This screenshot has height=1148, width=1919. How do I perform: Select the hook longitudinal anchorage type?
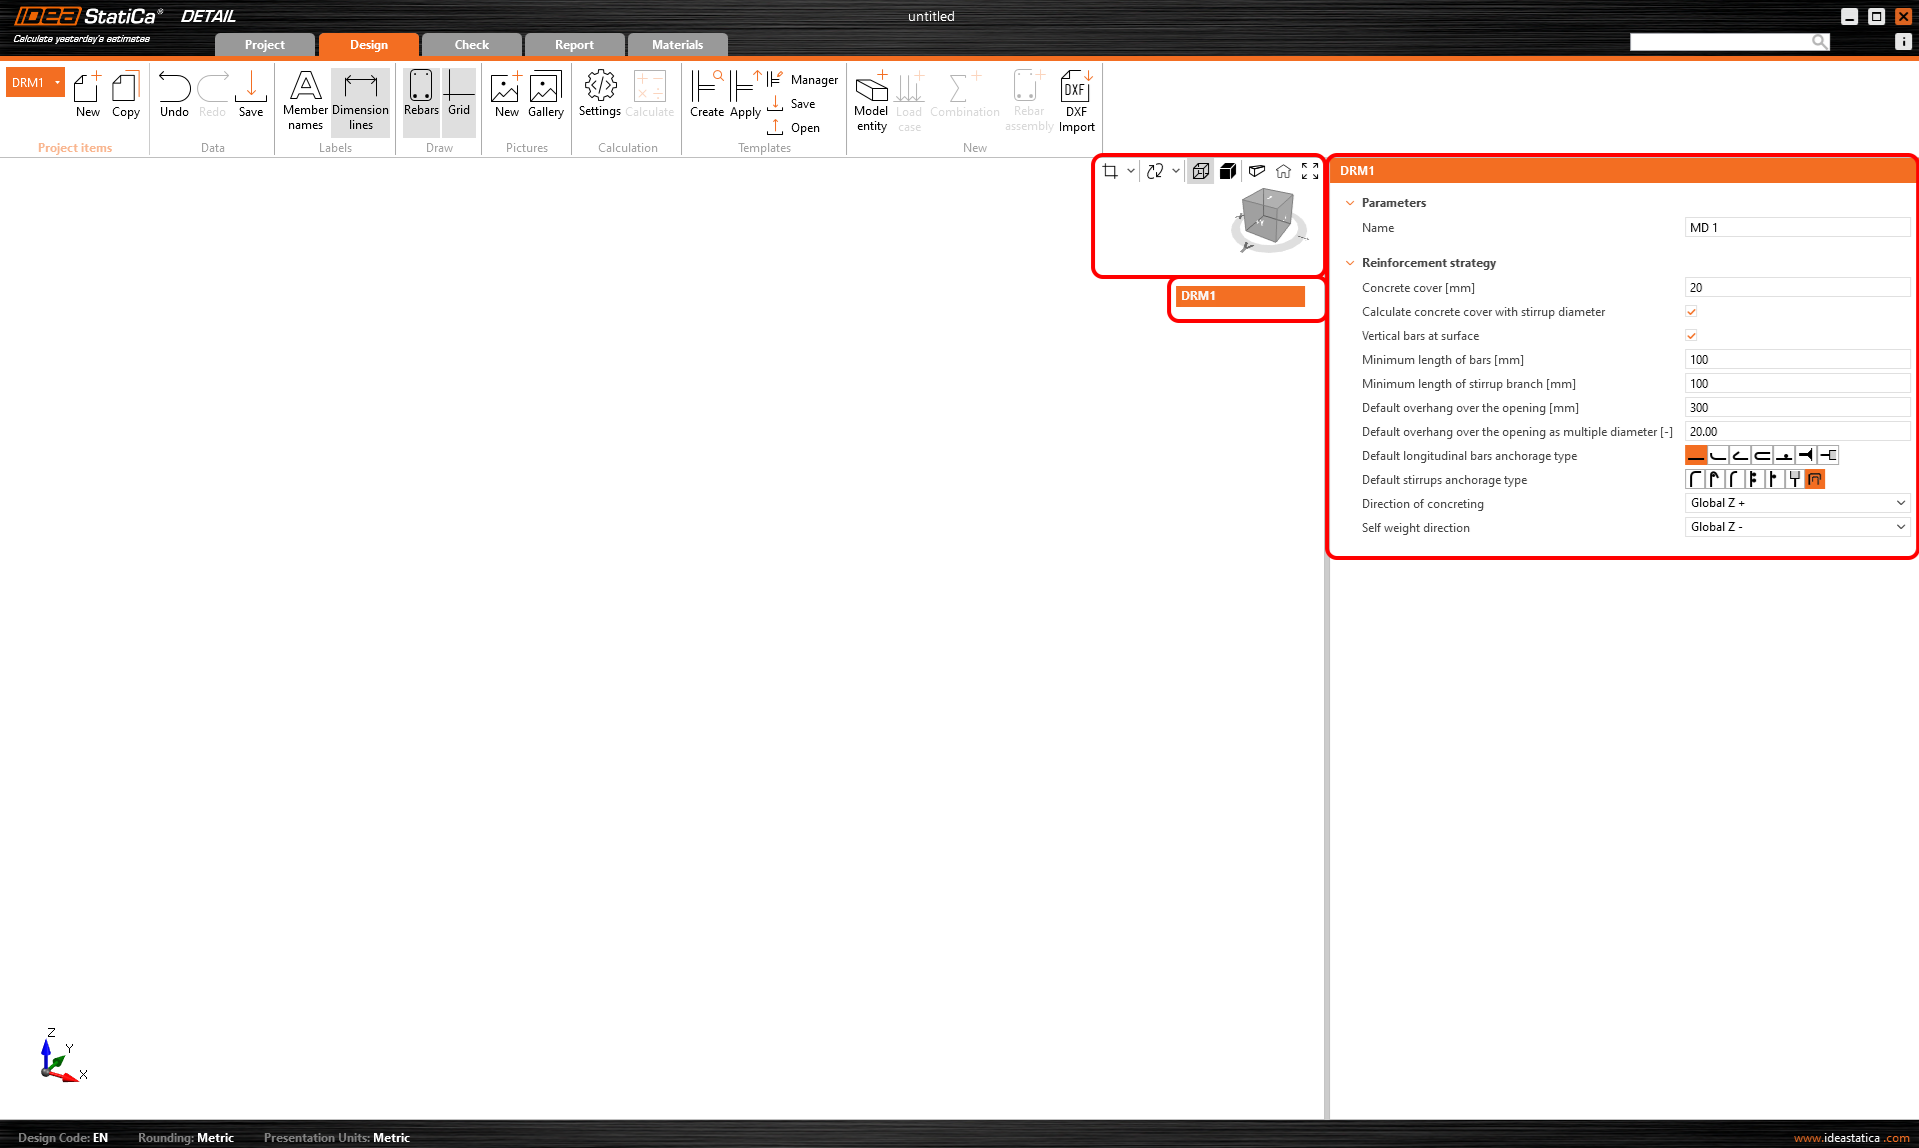tap(1740, 456)
